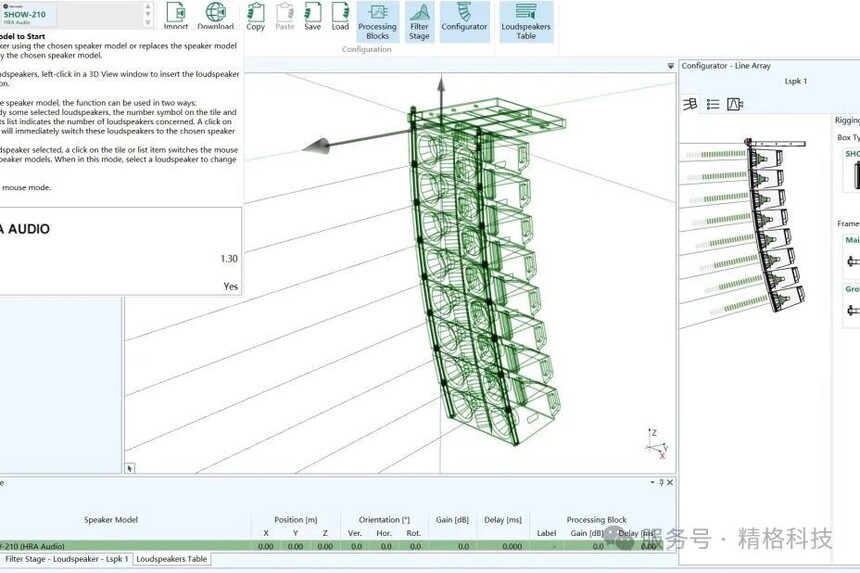Click the version value 1.30
The height and width of the screenshot is (573, 860).
(x=229, y=259)
